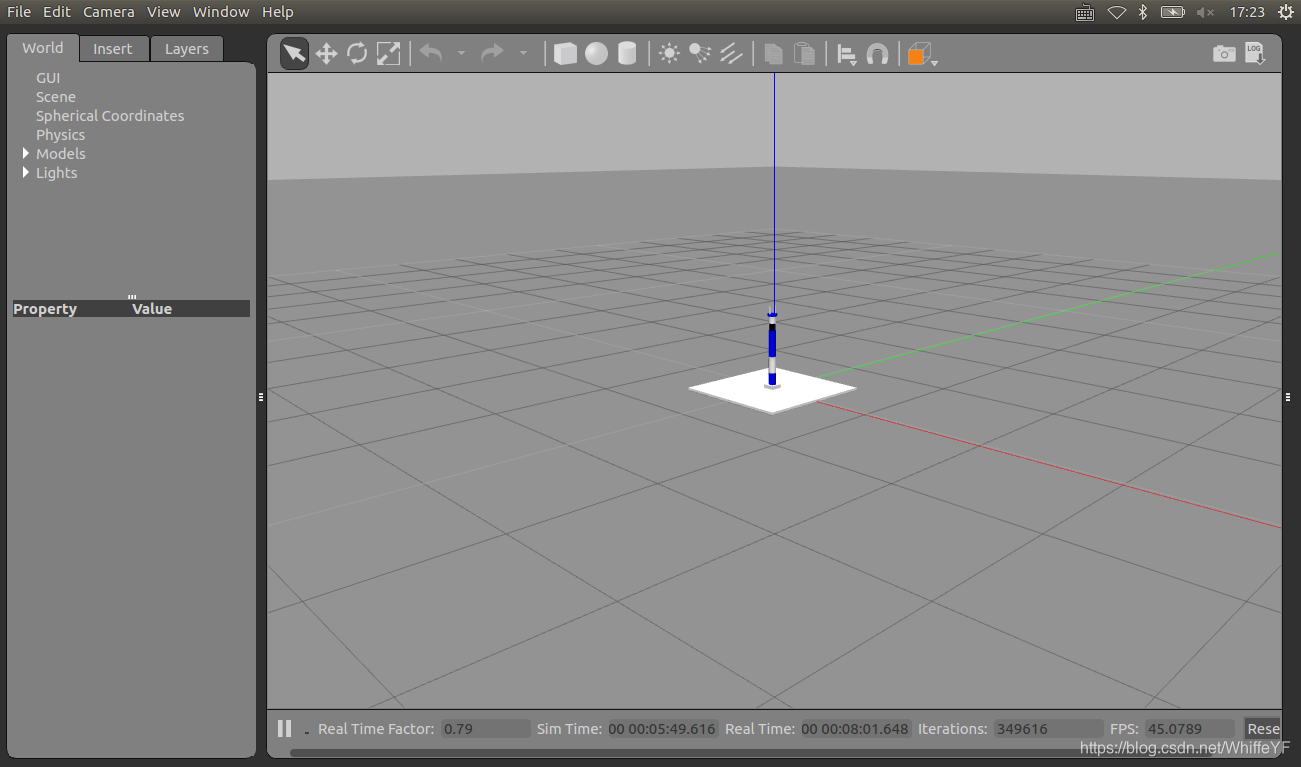
Task: Open the File menu
Action: pyautogui.click(x=19, y=12)
